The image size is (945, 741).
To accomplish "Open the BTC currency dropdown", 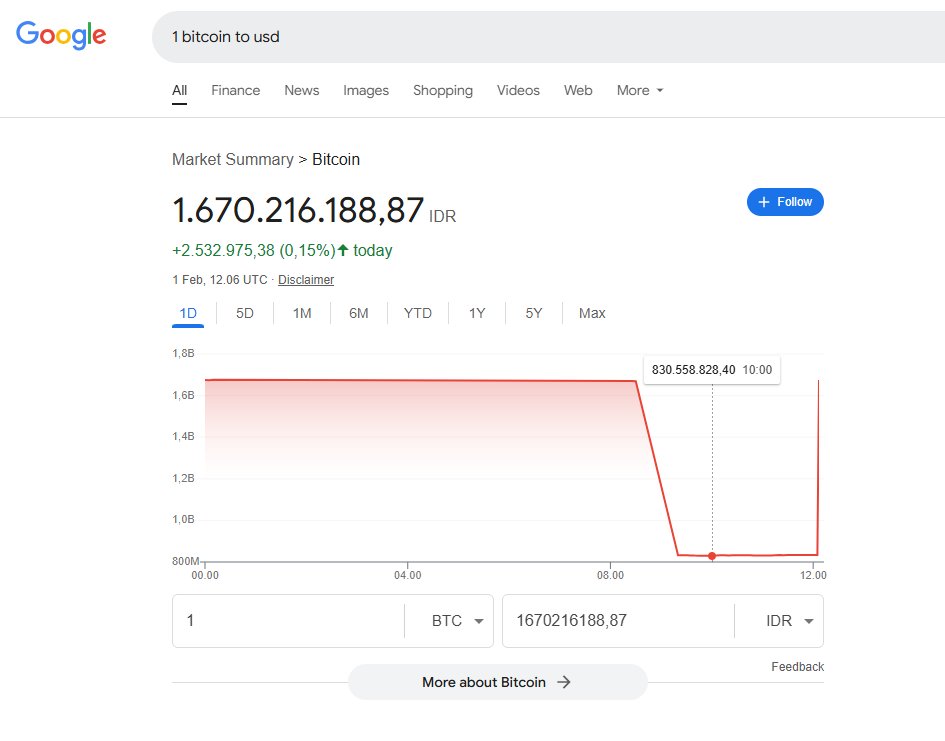I will (457, 621).
